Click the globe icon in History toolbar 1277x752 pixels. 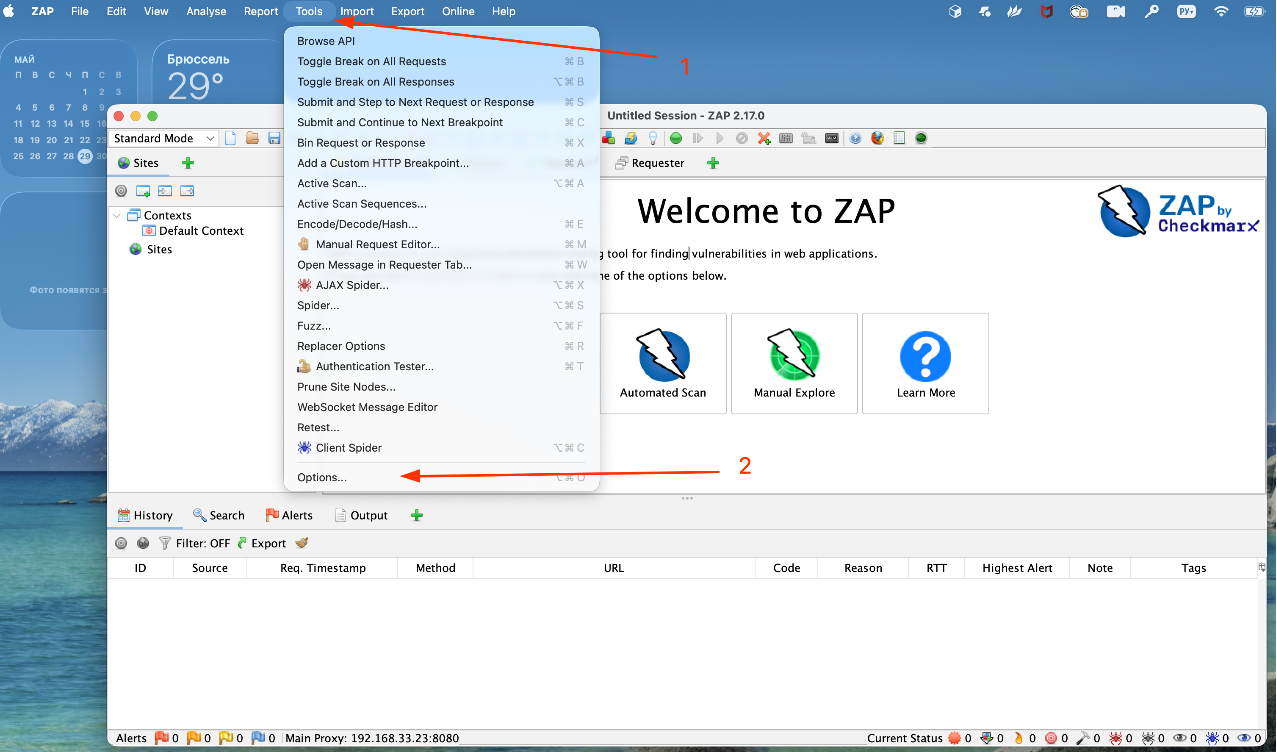(143, 543)
